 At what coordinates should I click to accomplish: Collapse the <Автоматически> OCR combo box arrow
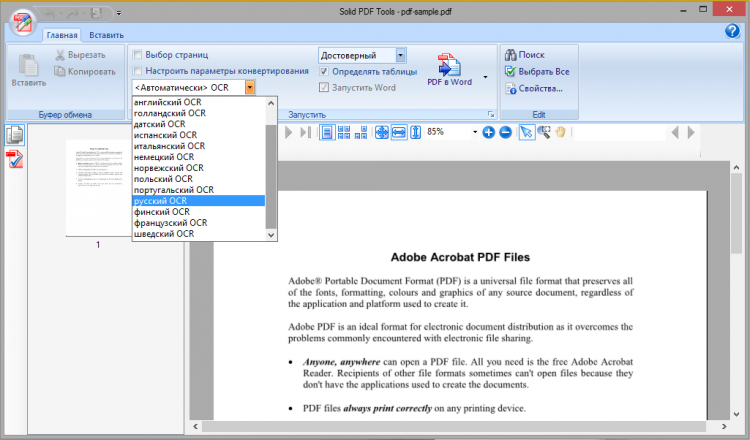point(250,88)
